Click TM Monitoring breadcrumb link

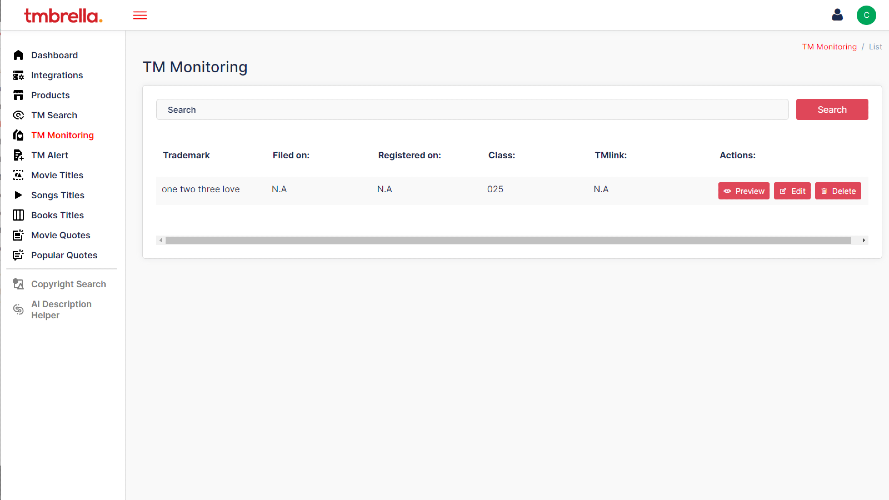coord(829,46)
